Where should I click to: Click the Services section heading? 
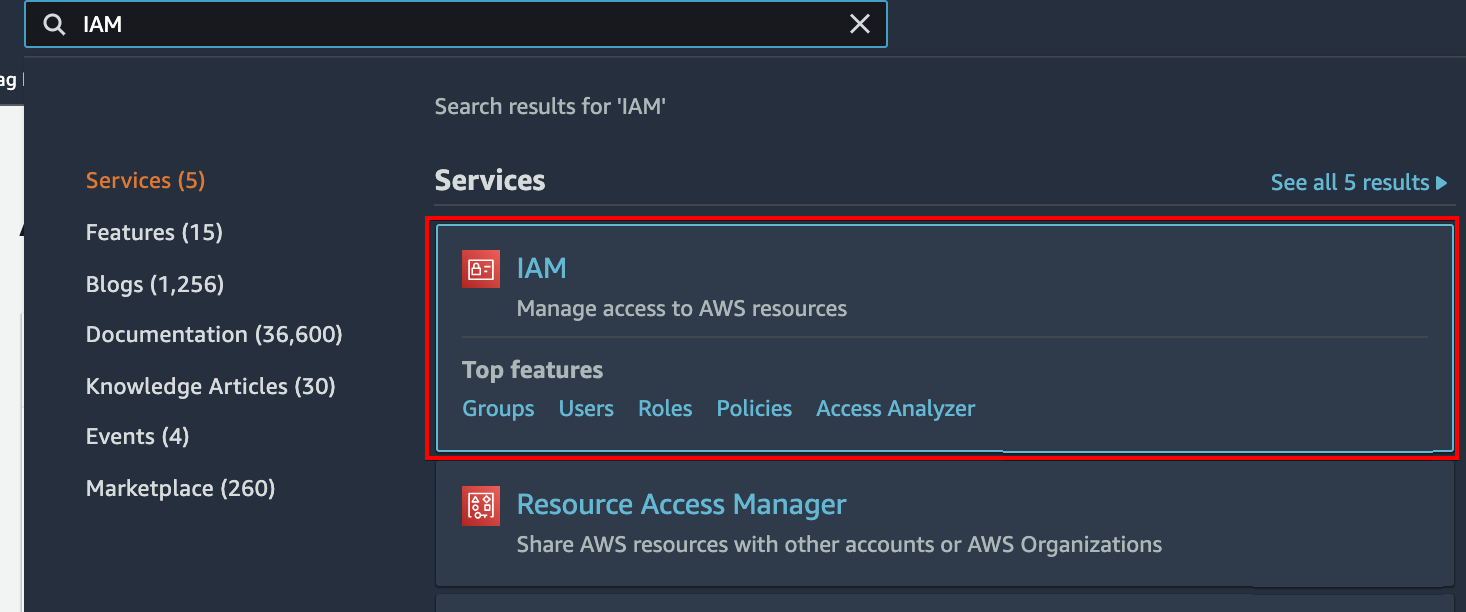point(490,181)
